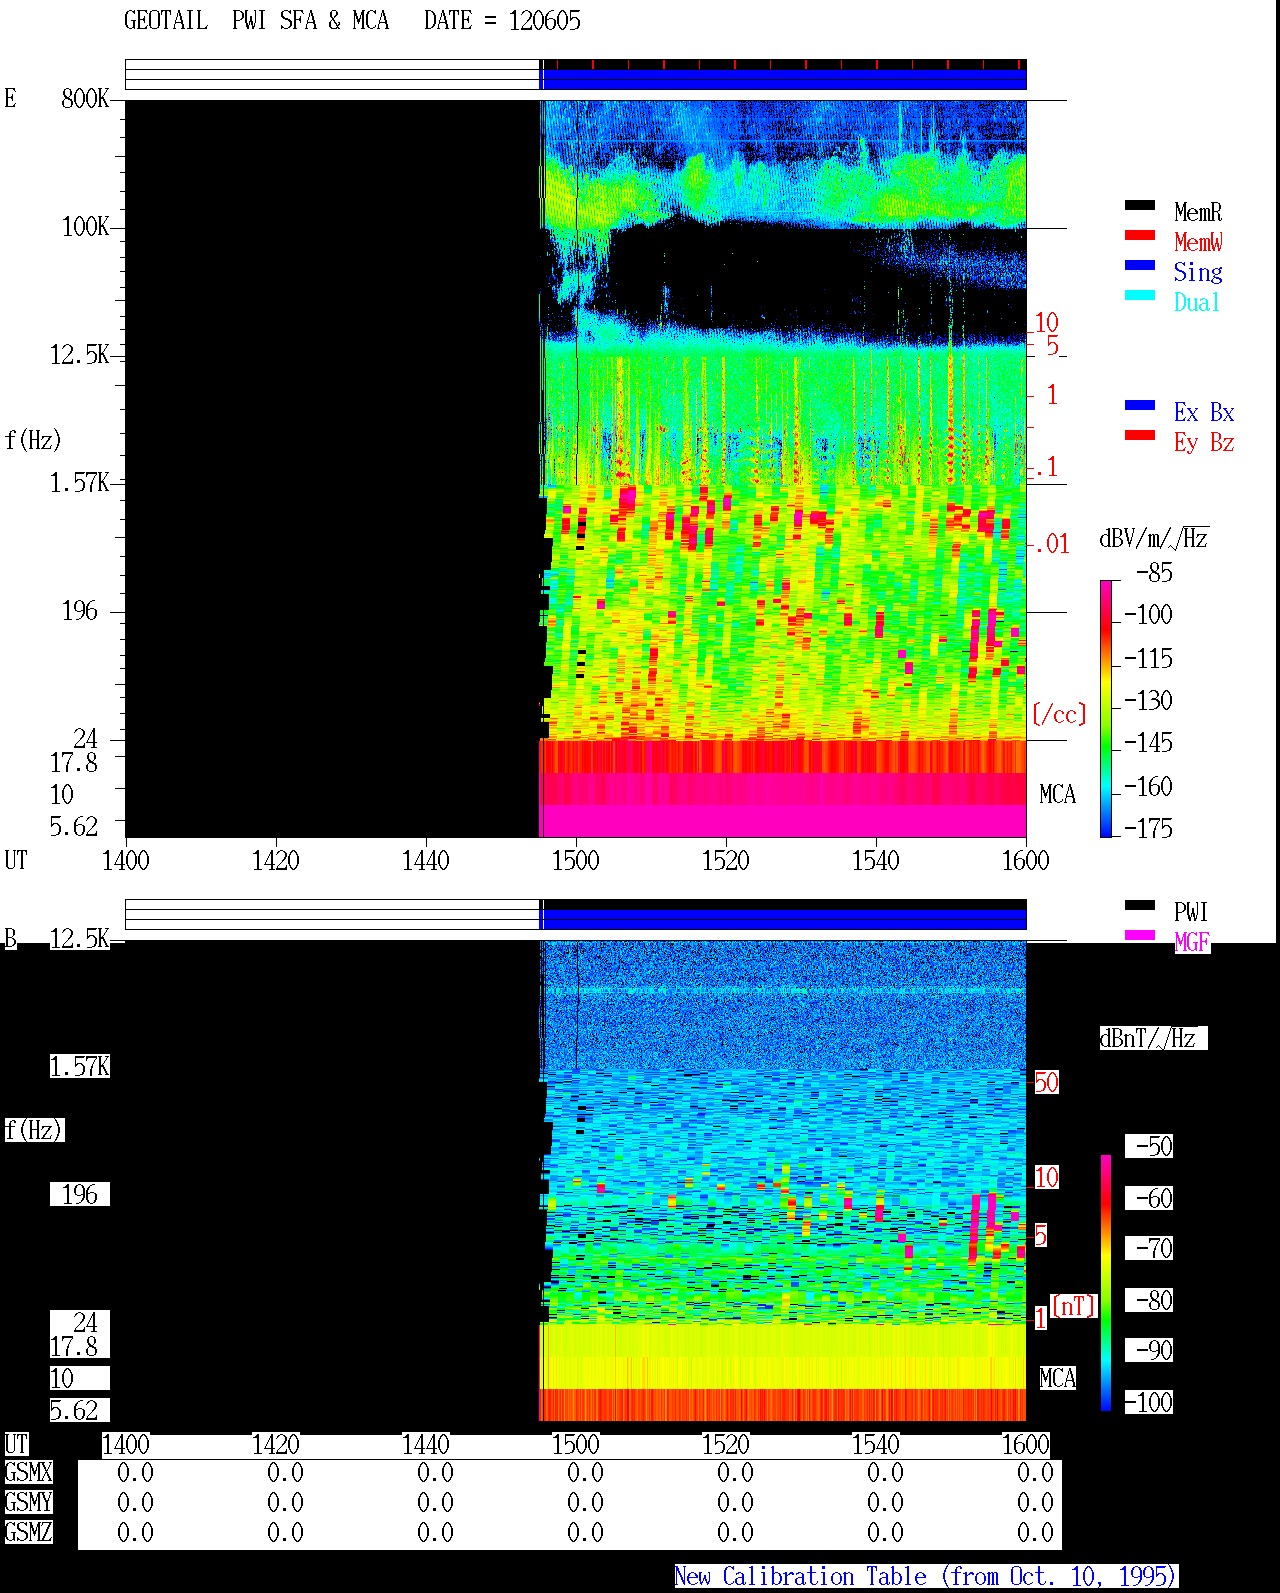Select the Dual legend label
Viewport: 1280px width, 1593px height.
coord(1197,302)
